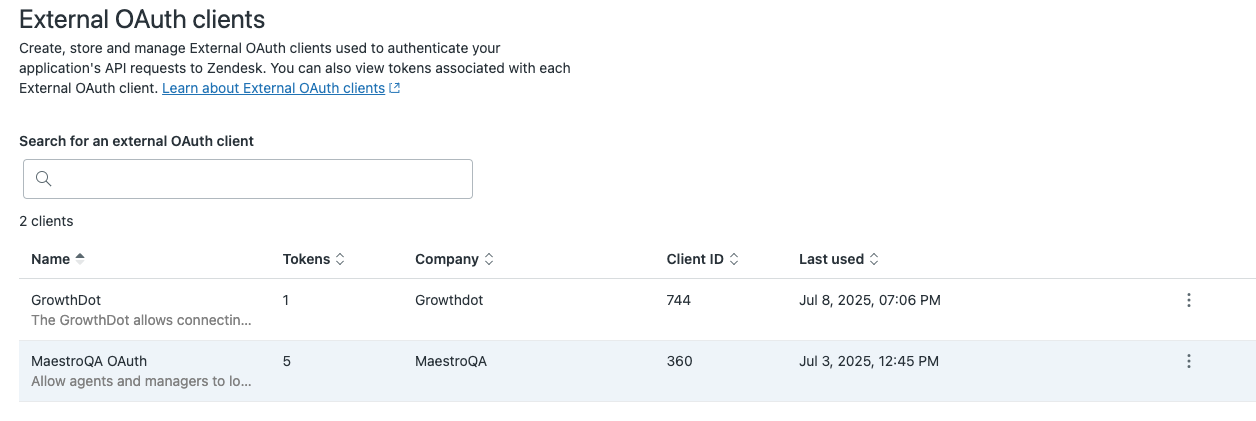
Task: Click the Last used sort icon
Action: click(874, 259)
